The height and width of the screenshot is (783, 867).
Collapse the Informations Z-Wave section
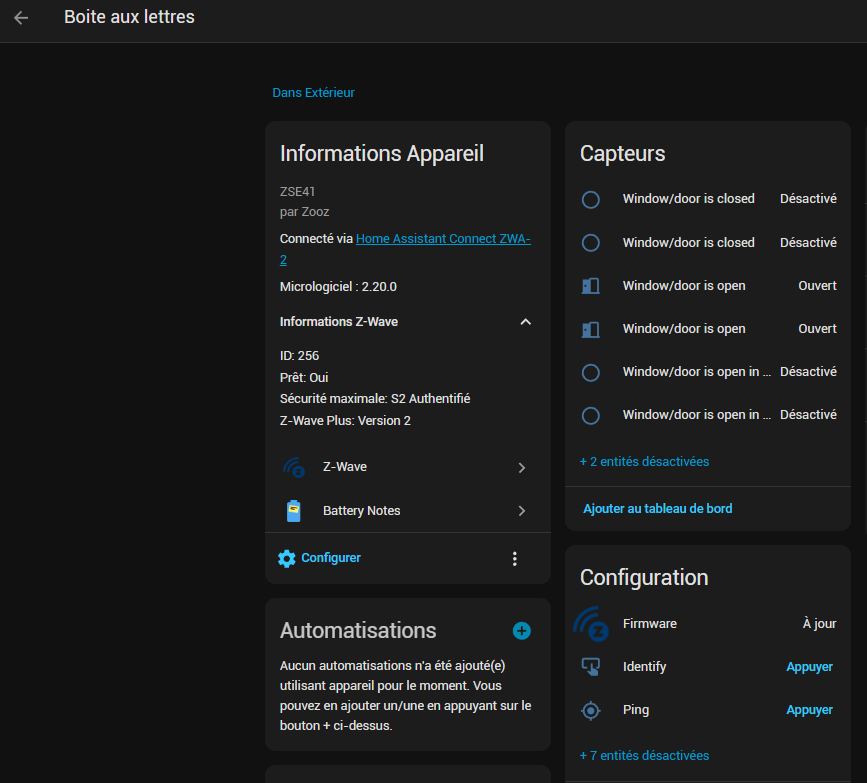point(525,322)
